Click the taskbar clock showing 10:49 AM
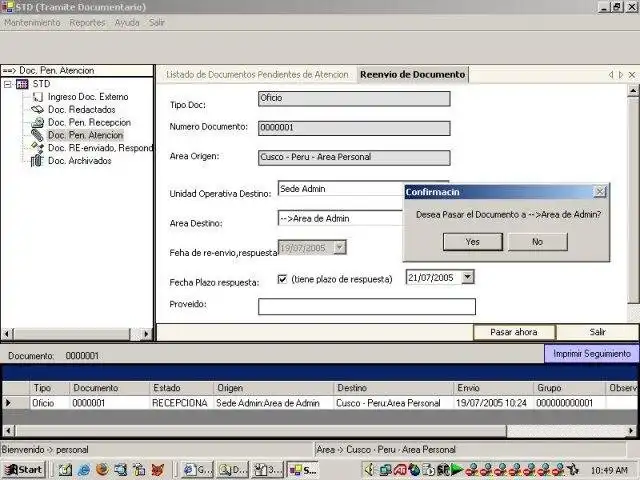 coord(609,470)
